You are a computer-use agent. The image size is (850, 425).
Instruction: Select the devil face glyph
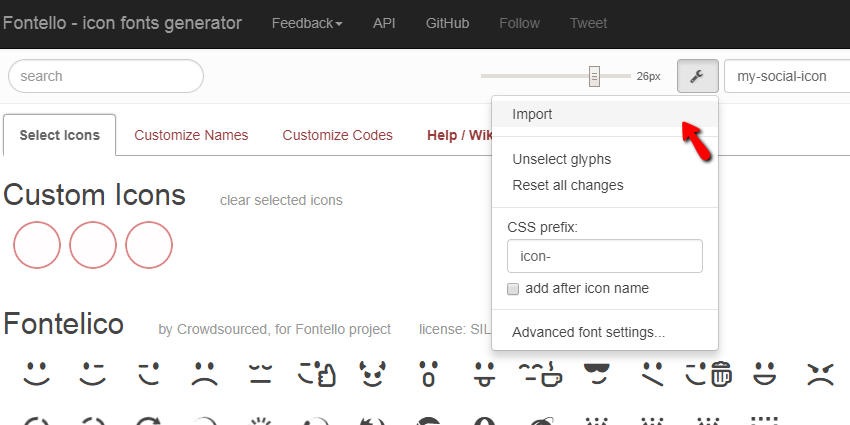[x=373, y=375]
